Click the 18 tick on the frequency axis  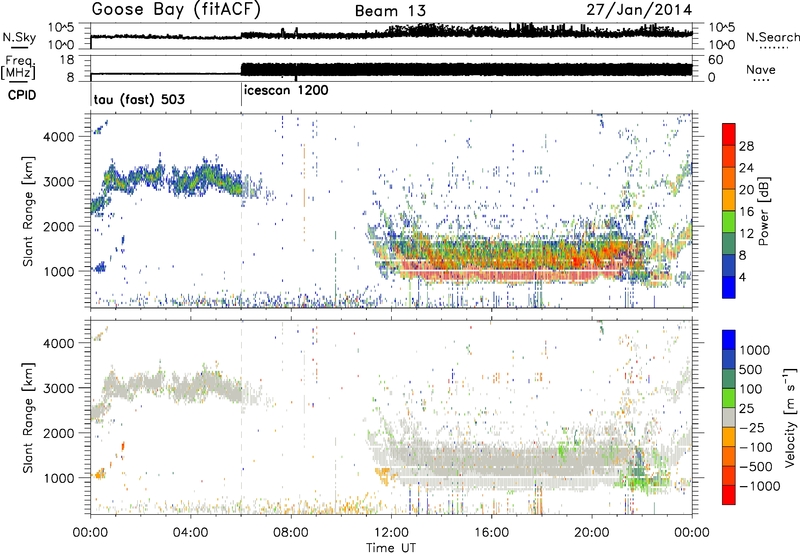coord(67,60)
